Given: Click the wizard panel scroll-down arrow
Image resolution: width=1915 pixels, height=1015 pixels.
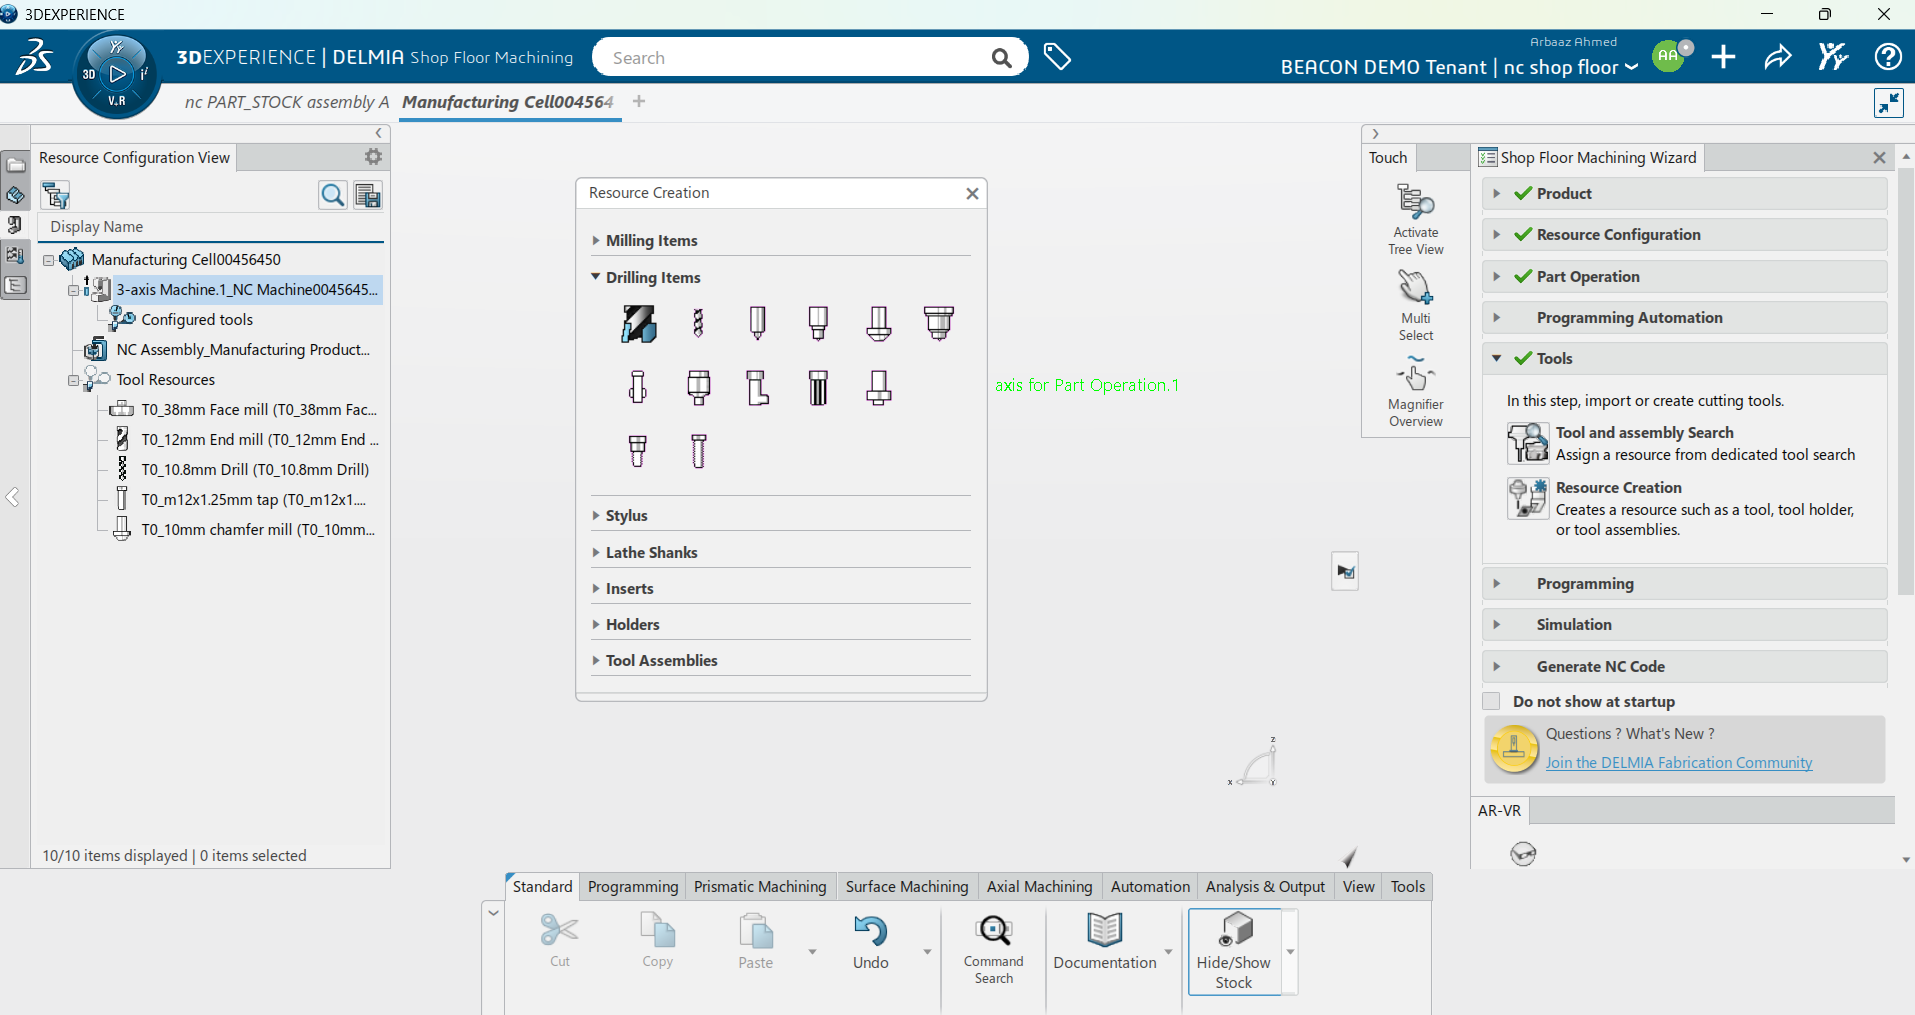Looking at the screenshot, I should tap(1906, 859).
